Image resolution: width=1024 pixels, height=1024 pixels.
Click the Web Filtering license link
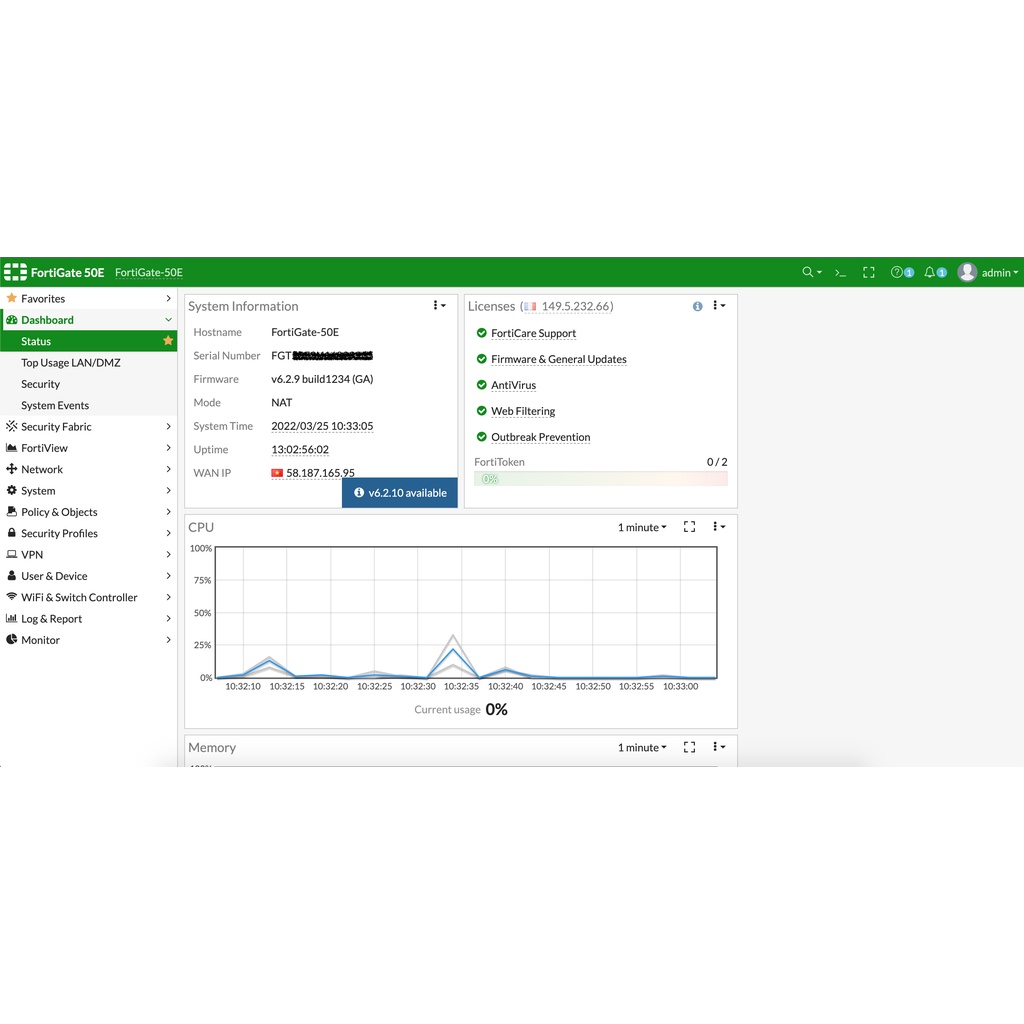coord(523,411)
